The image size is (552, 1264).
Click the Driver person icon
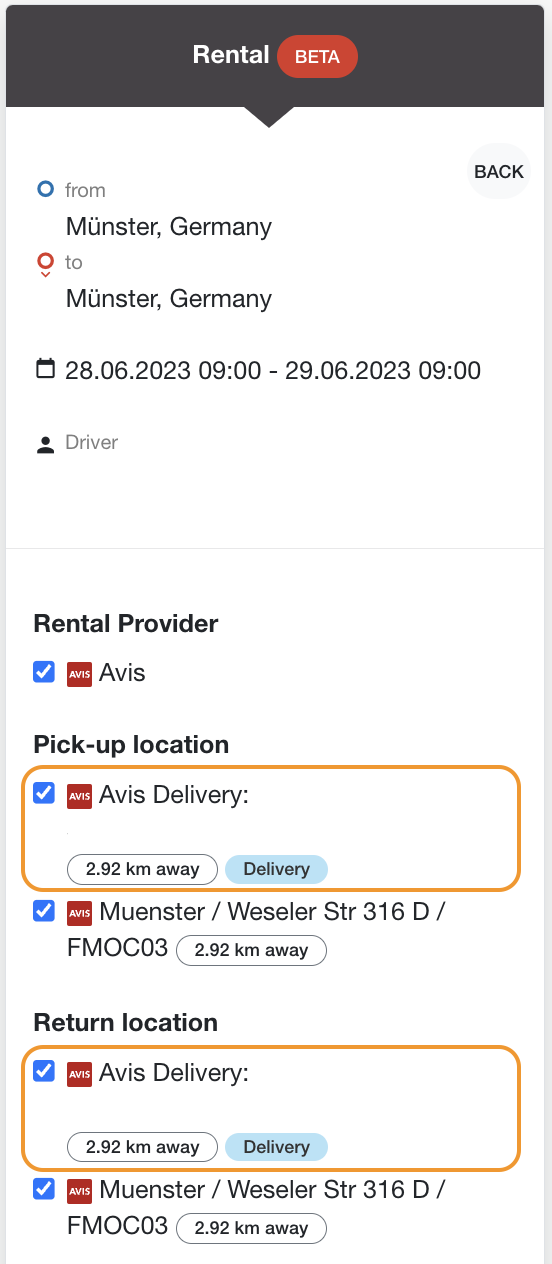pos(45,444)
